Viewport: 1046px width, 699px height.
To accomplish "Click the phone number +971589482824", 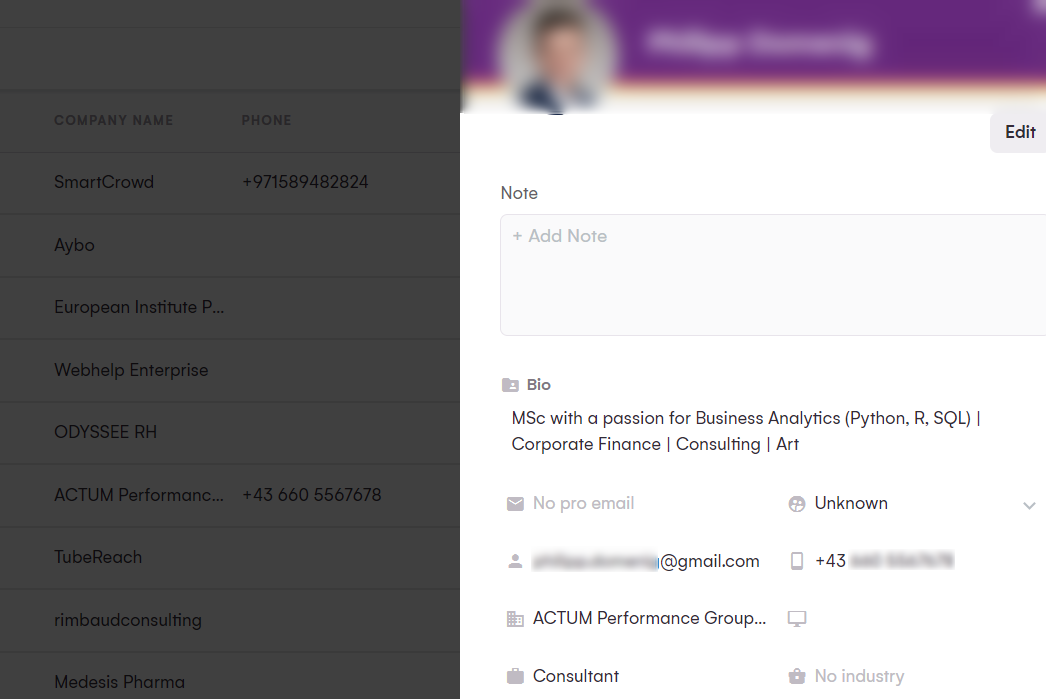I will [x=305, y=182].
